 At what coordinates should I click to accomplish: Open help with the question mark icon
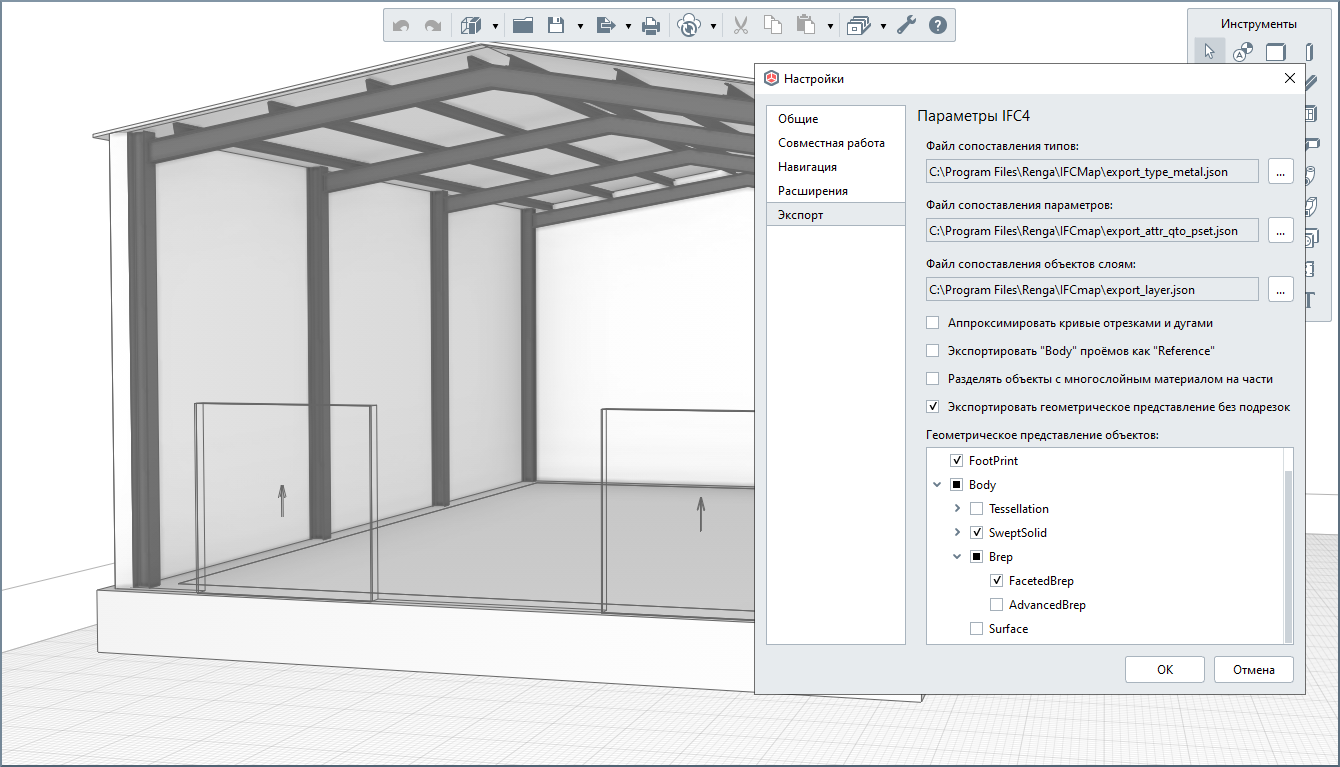coord(937,26)
